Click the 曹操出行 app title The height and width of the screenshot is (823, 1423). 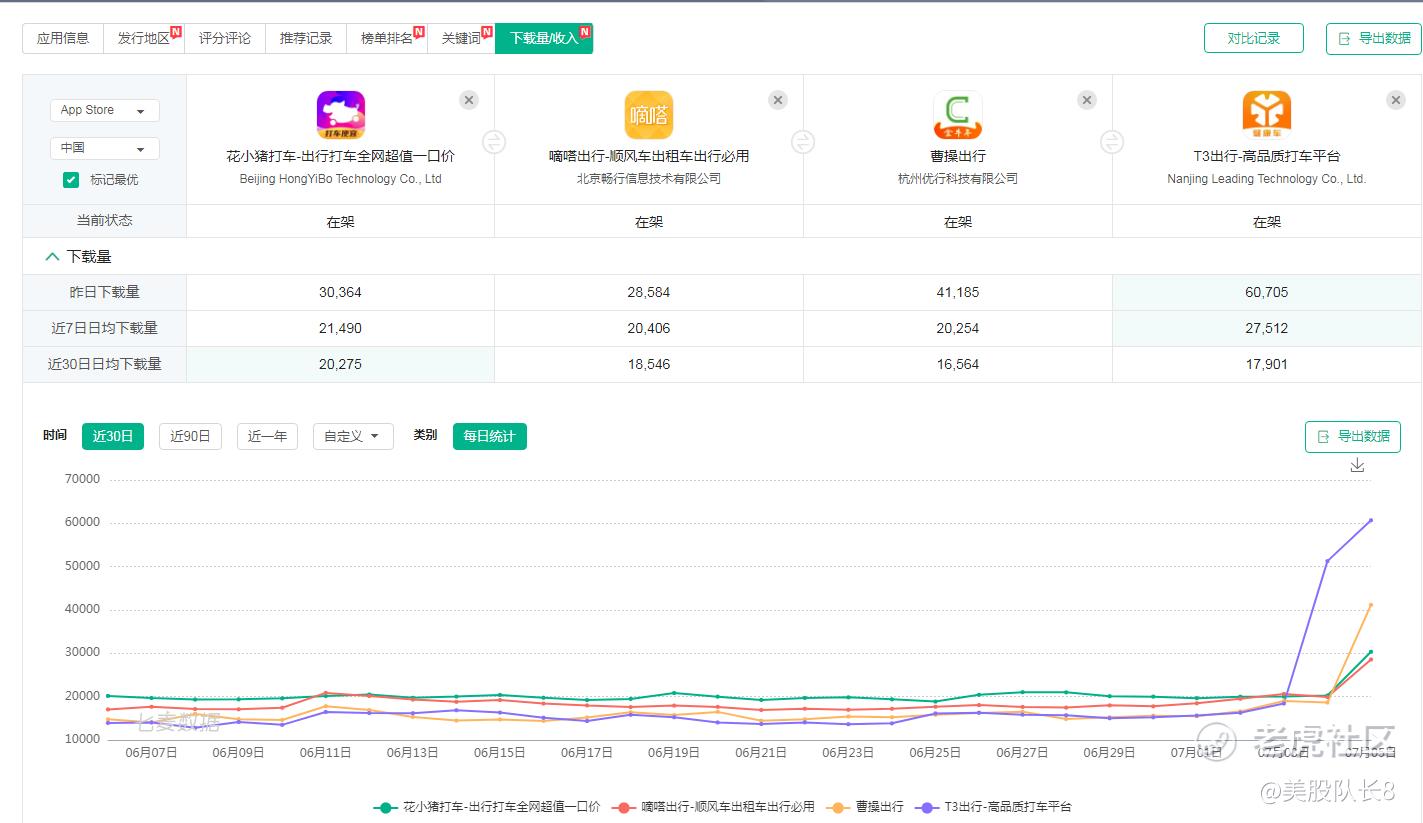tap(958, 156)
